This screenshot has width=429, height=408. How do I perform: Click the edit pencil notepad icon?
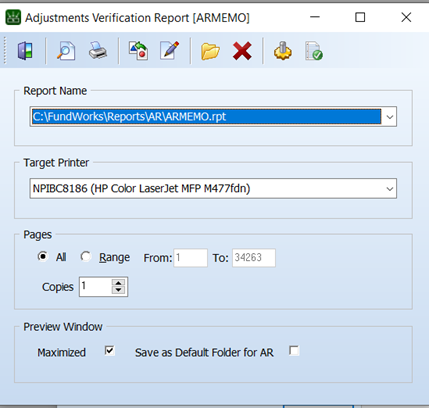pos(170,51)
